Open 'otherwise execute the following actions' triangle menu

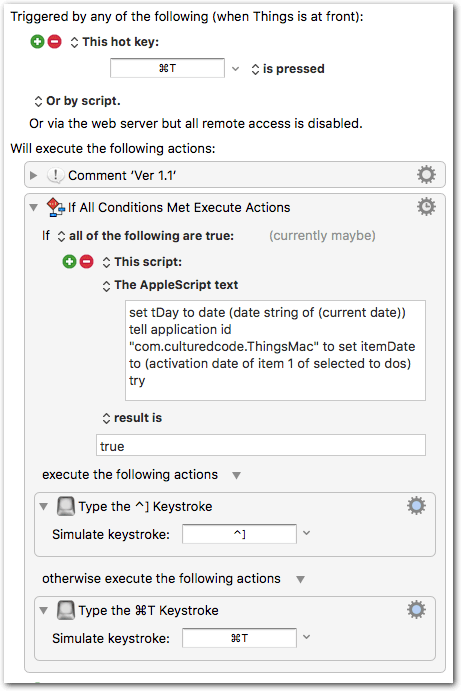(300, 579)
